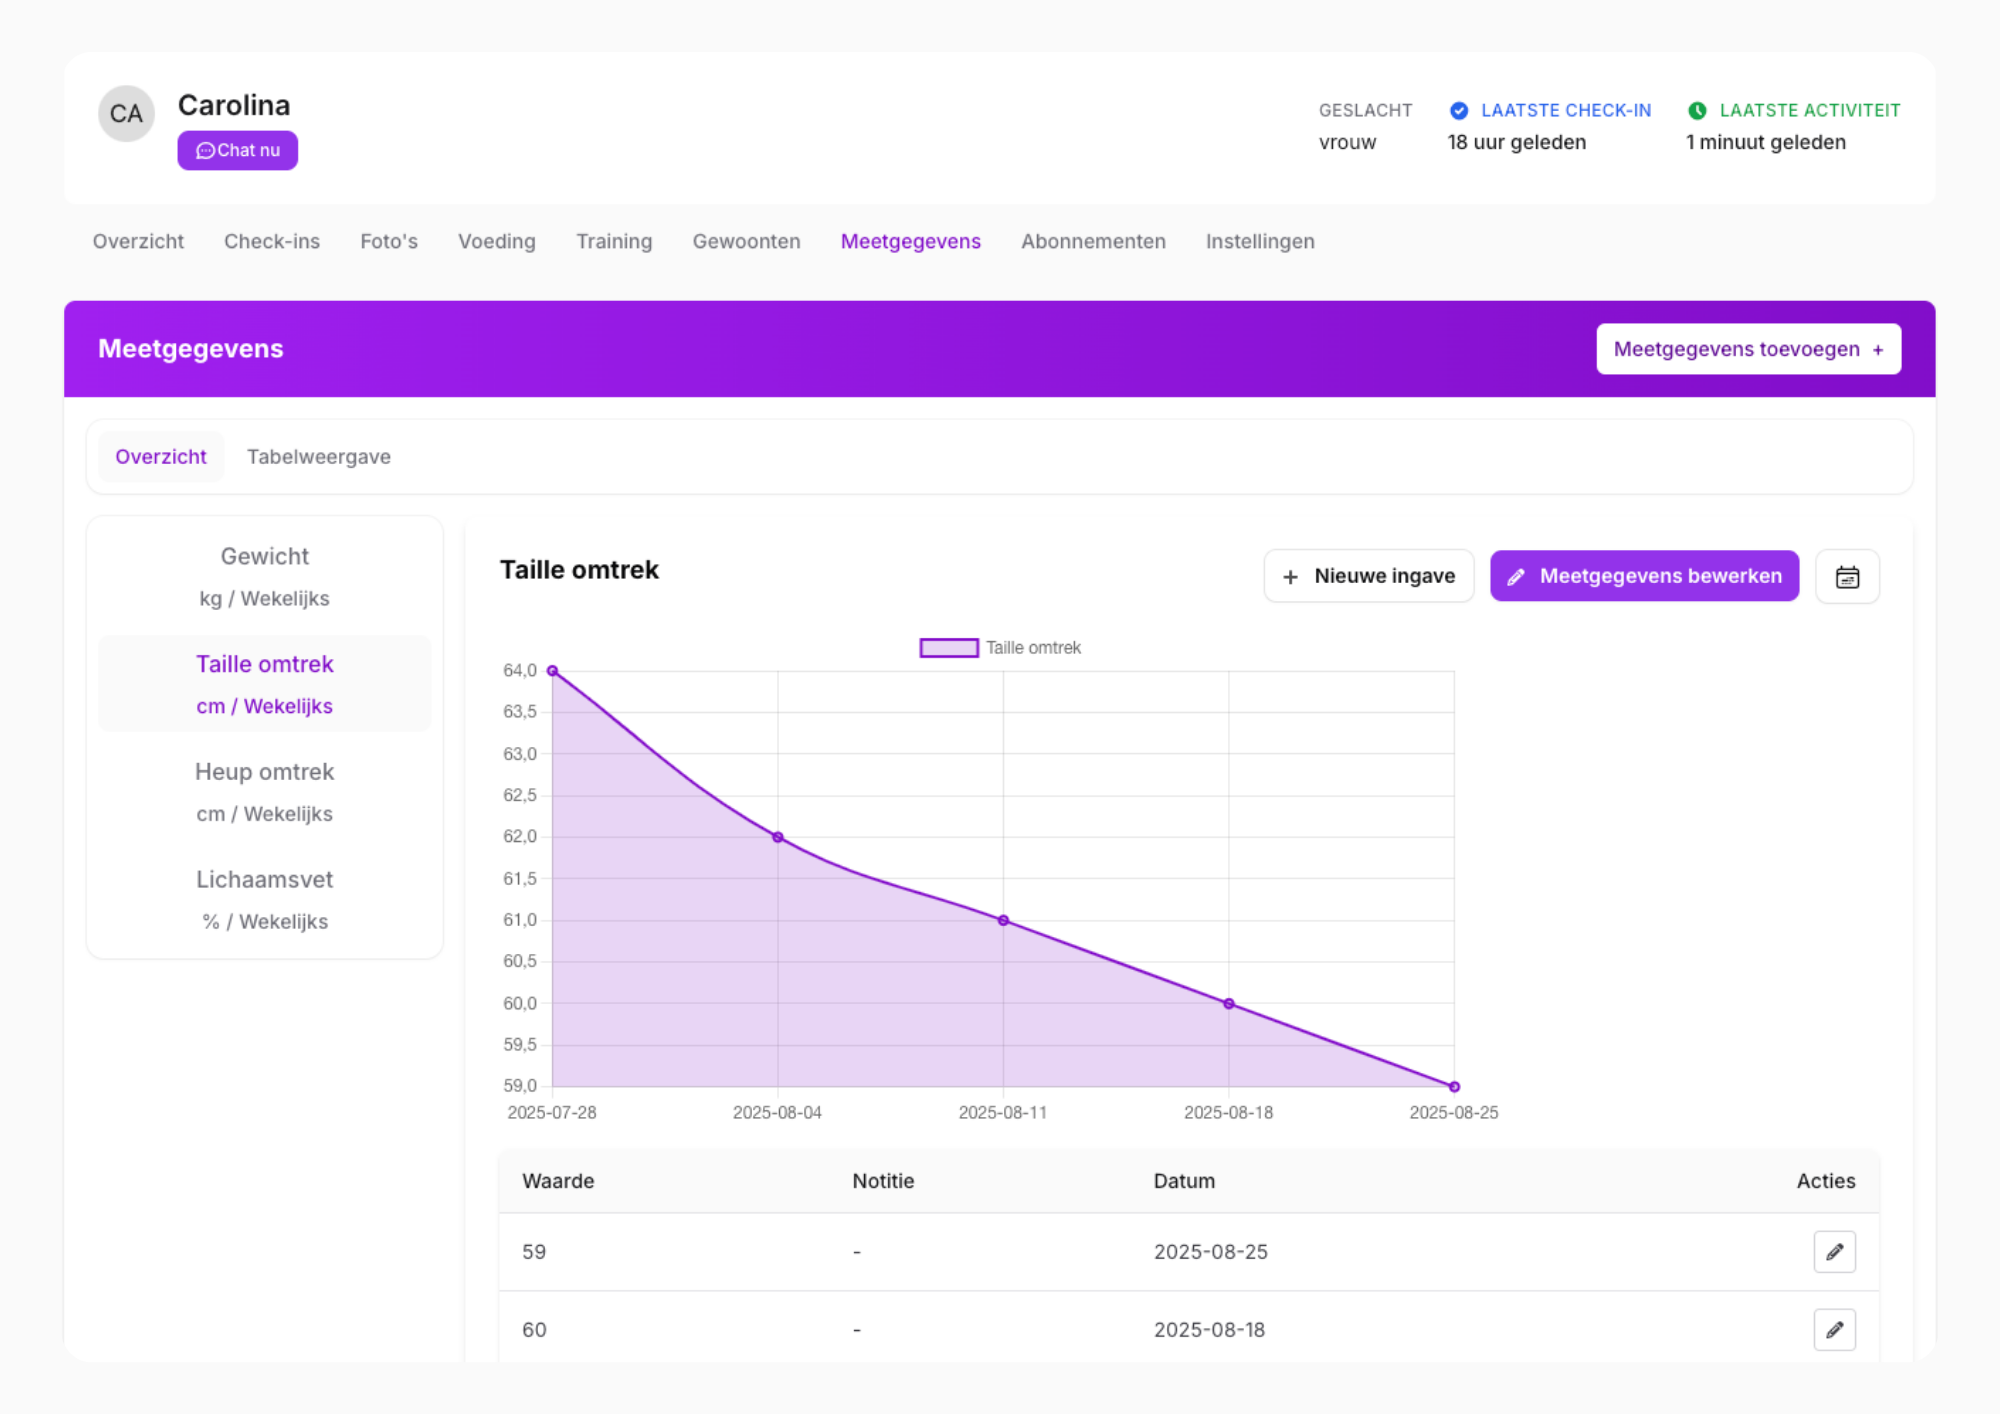This screenshot has height=1414, width=2000.
Task: Click pencil edit icon for the 60 entry
Action: pyautogui.click(x=1833, y=1330)
